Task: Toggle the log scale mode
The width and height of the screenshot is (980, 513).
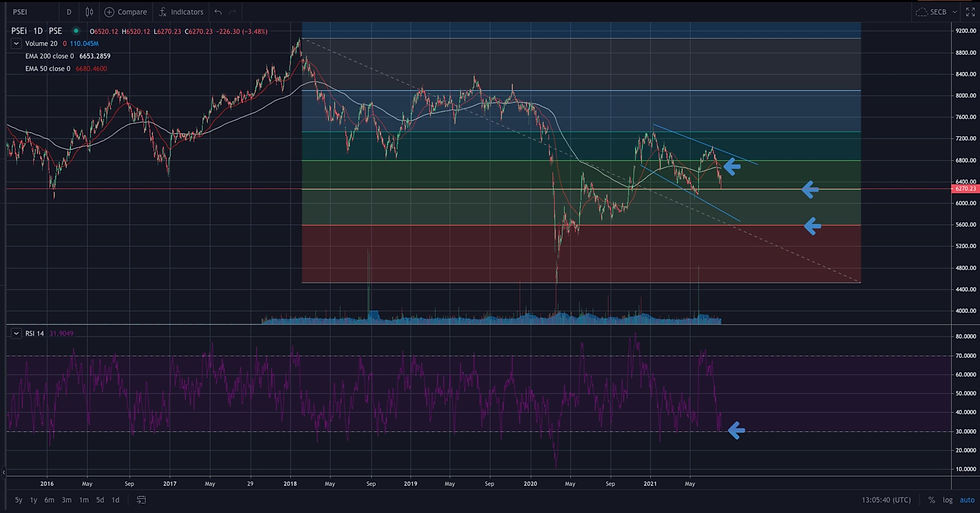Action: 948,500
